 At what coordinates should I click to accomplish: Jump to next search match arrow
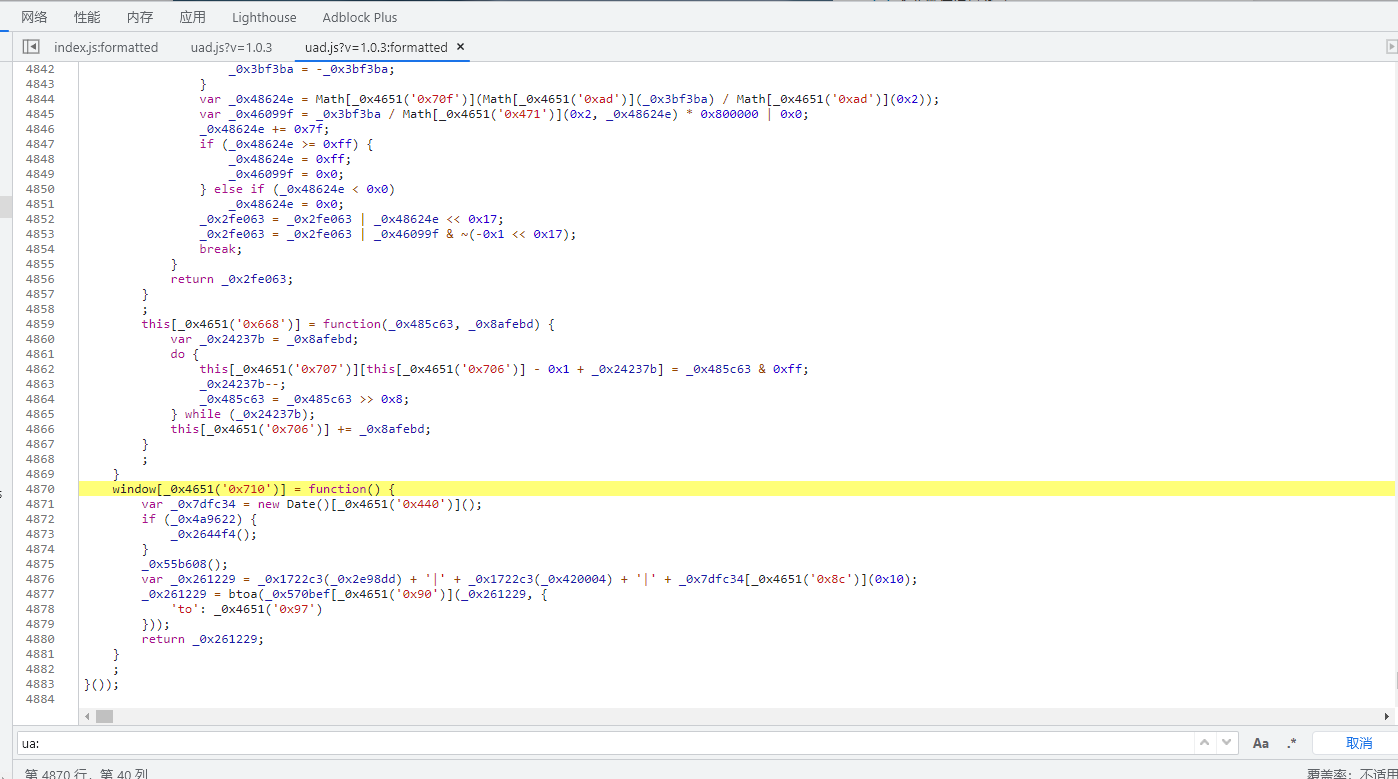1227,743
